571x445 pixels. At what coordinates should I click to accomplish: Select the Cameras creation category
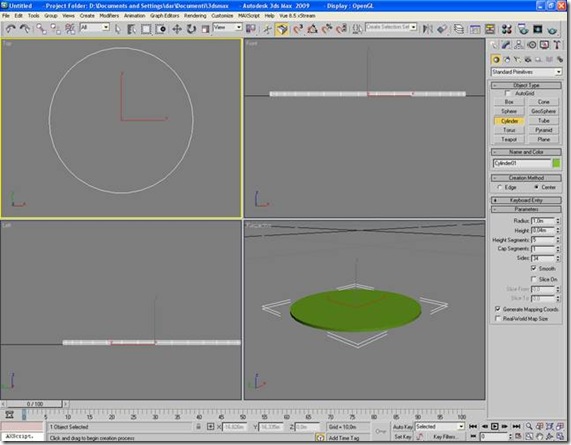click(x=528, y=59)
